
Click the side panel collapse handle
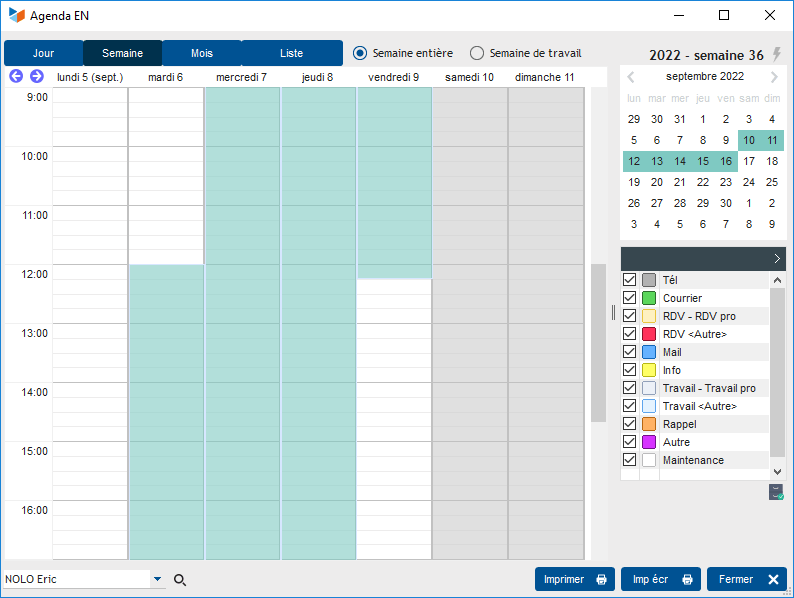coord(613,312)
